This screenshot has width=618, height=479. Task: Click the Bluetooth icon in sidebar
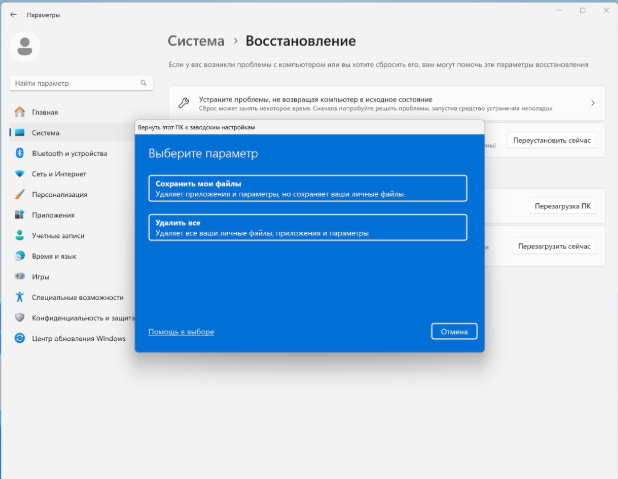tap(20, 153)
